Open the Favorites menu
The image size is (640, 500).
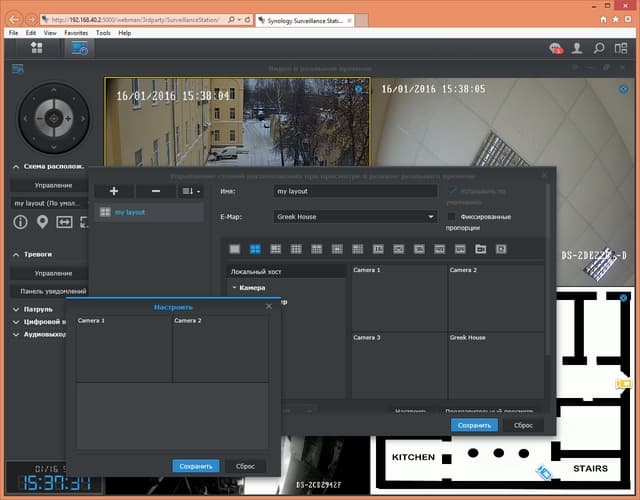point(76,33)
